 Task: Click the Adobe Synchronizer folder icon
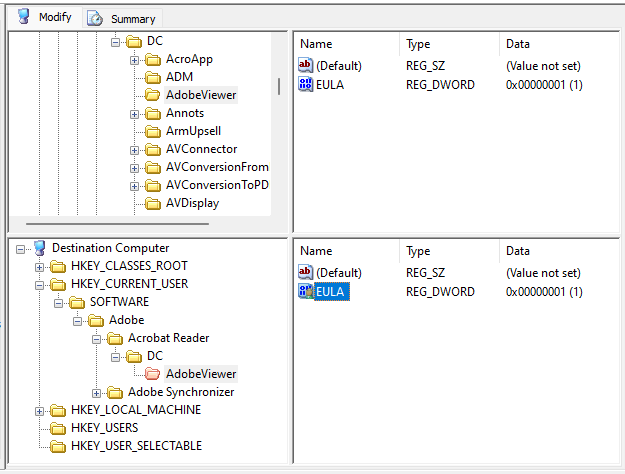115,392
